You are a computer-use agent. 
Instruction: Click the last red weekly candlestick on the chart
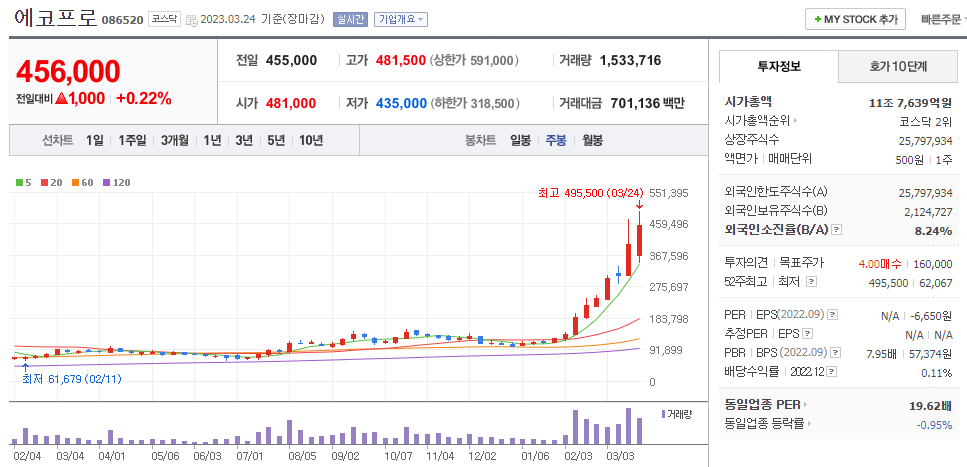point(640,238)
